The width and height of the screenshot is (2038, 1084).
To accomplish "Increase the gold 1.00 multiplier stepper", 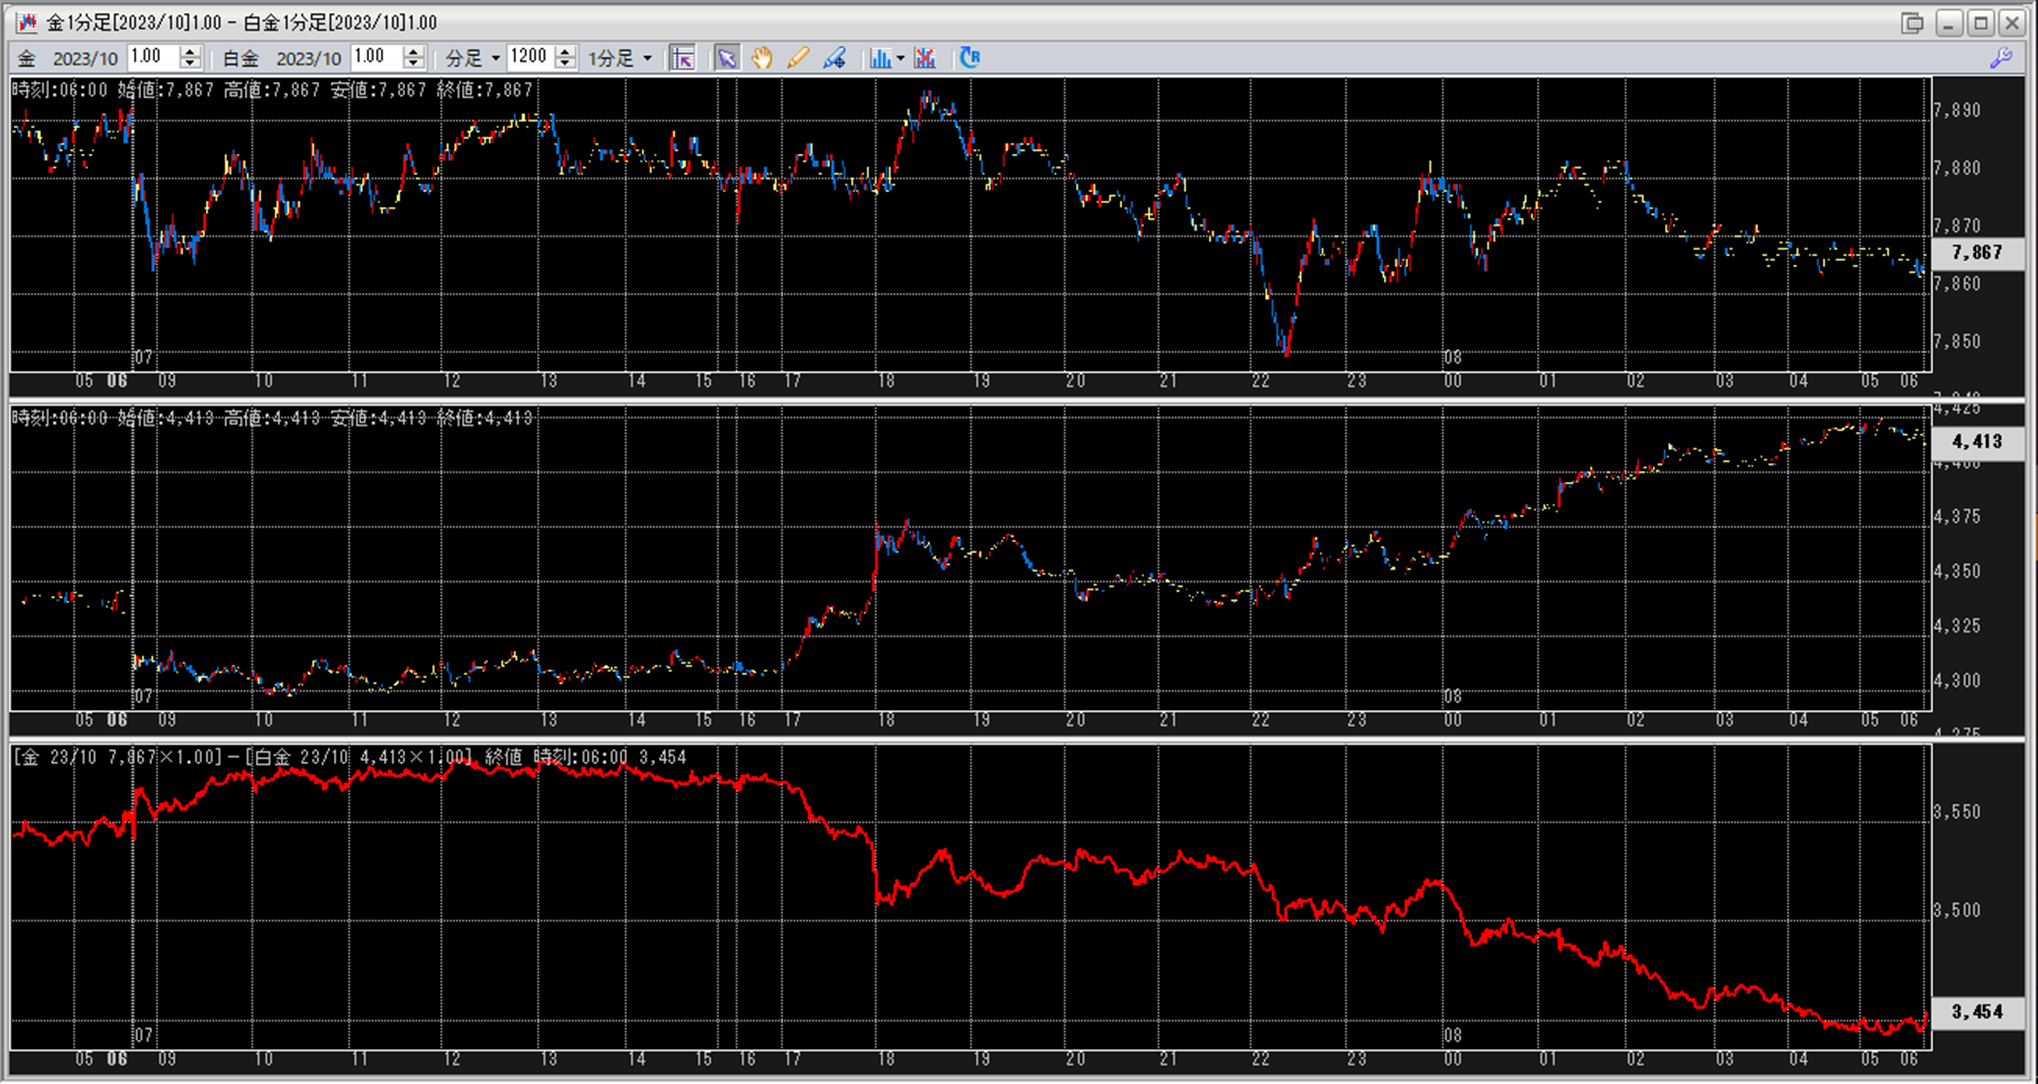I will click(x=190, y=52).
